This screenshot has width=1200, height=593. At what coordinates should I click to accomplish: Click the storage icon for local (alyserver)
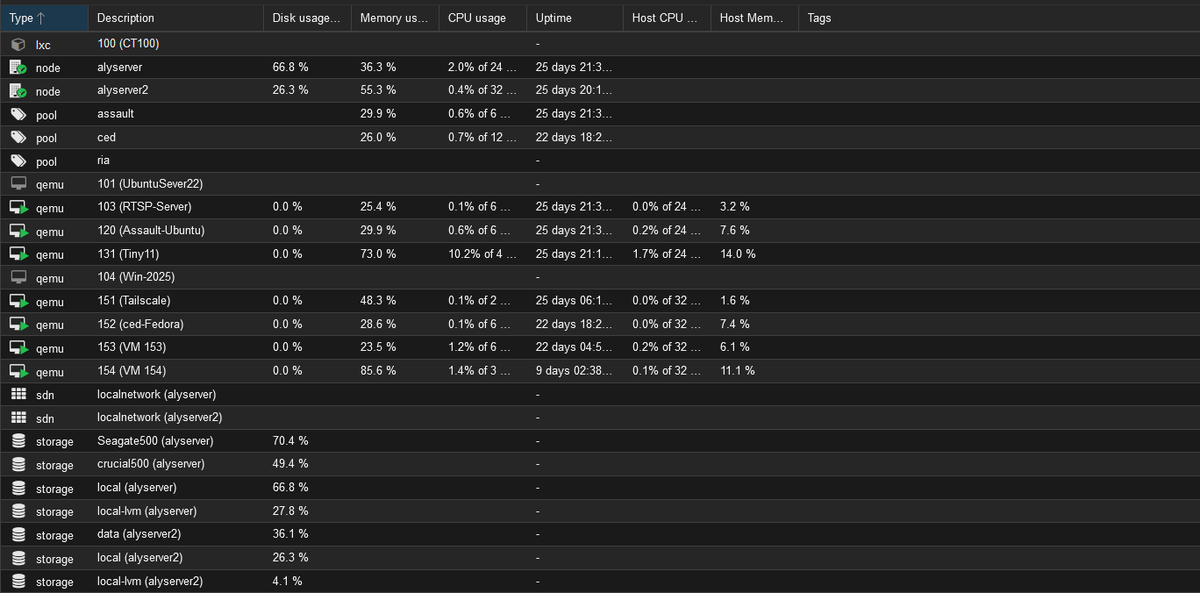pos(17,488)
